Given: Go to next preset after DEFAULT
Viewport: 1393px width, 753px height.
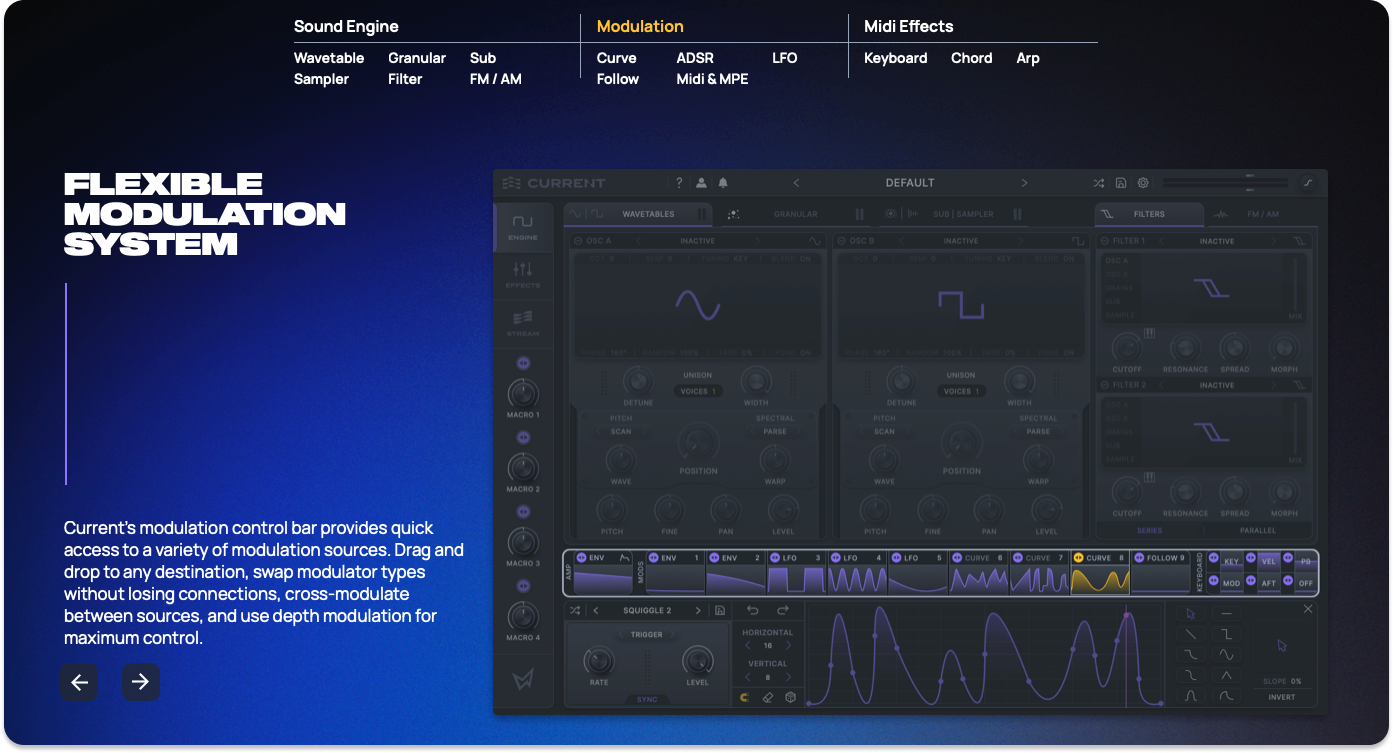Looking at the screenshot, I should pyautogui.click(x=1024, y=183).
